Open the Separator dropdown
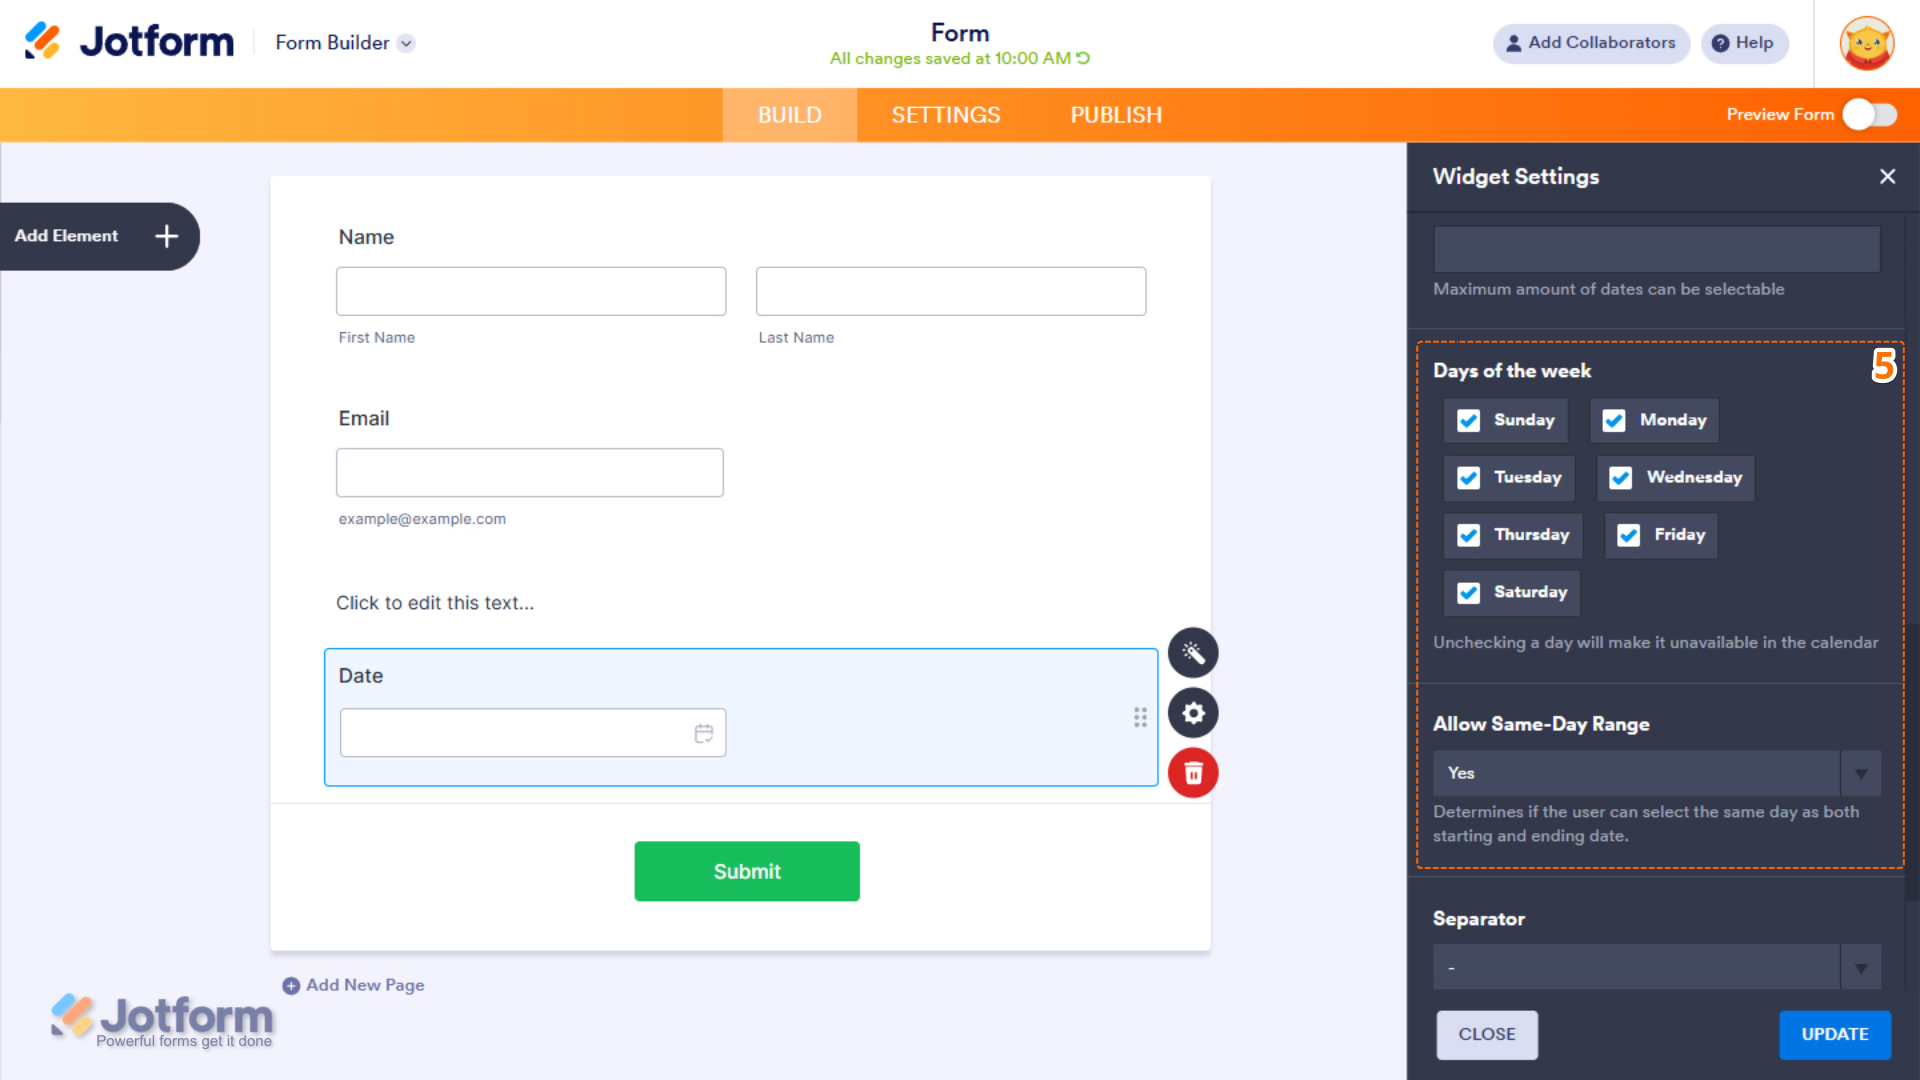 click(1656, 967)
